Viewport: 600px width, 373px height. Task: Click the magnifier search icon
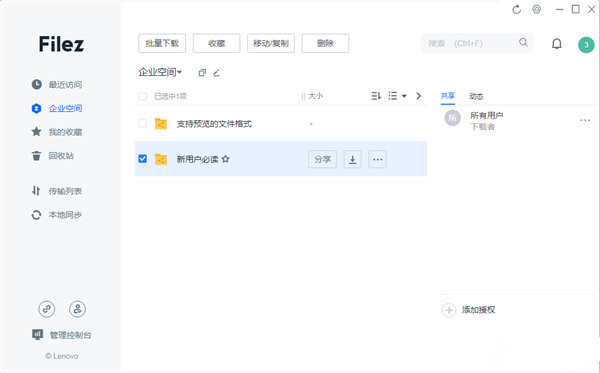coord(523,42)
